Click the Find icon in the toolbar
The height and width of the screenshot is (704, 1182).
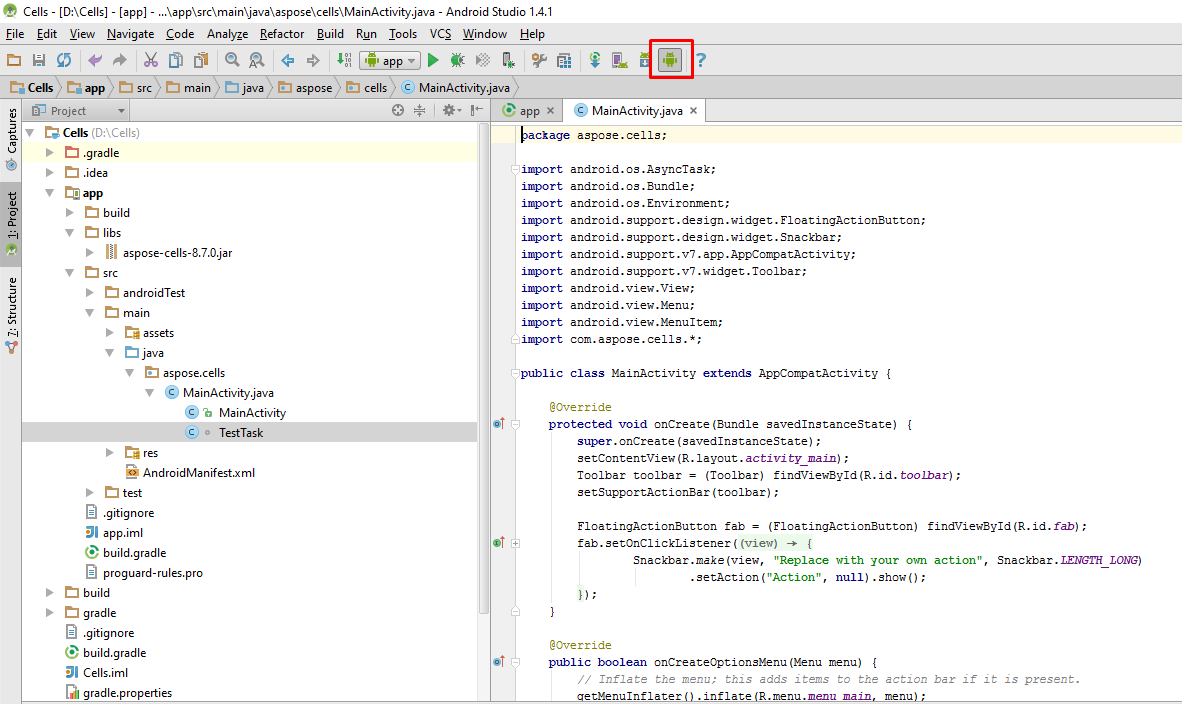click(x=232, y=60)
